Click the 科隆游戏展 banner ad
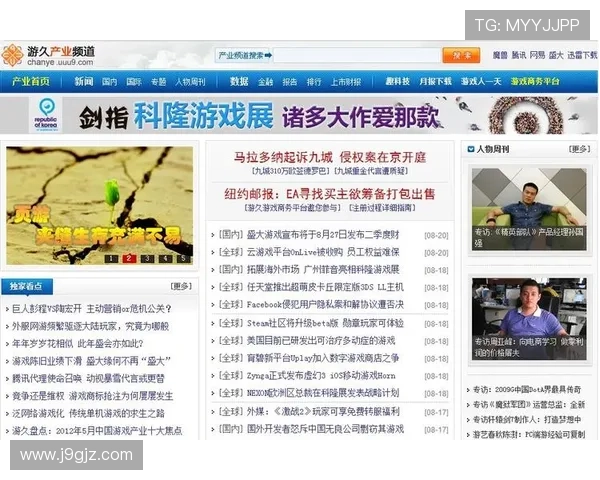600x480 pixels. click(298, 115)
